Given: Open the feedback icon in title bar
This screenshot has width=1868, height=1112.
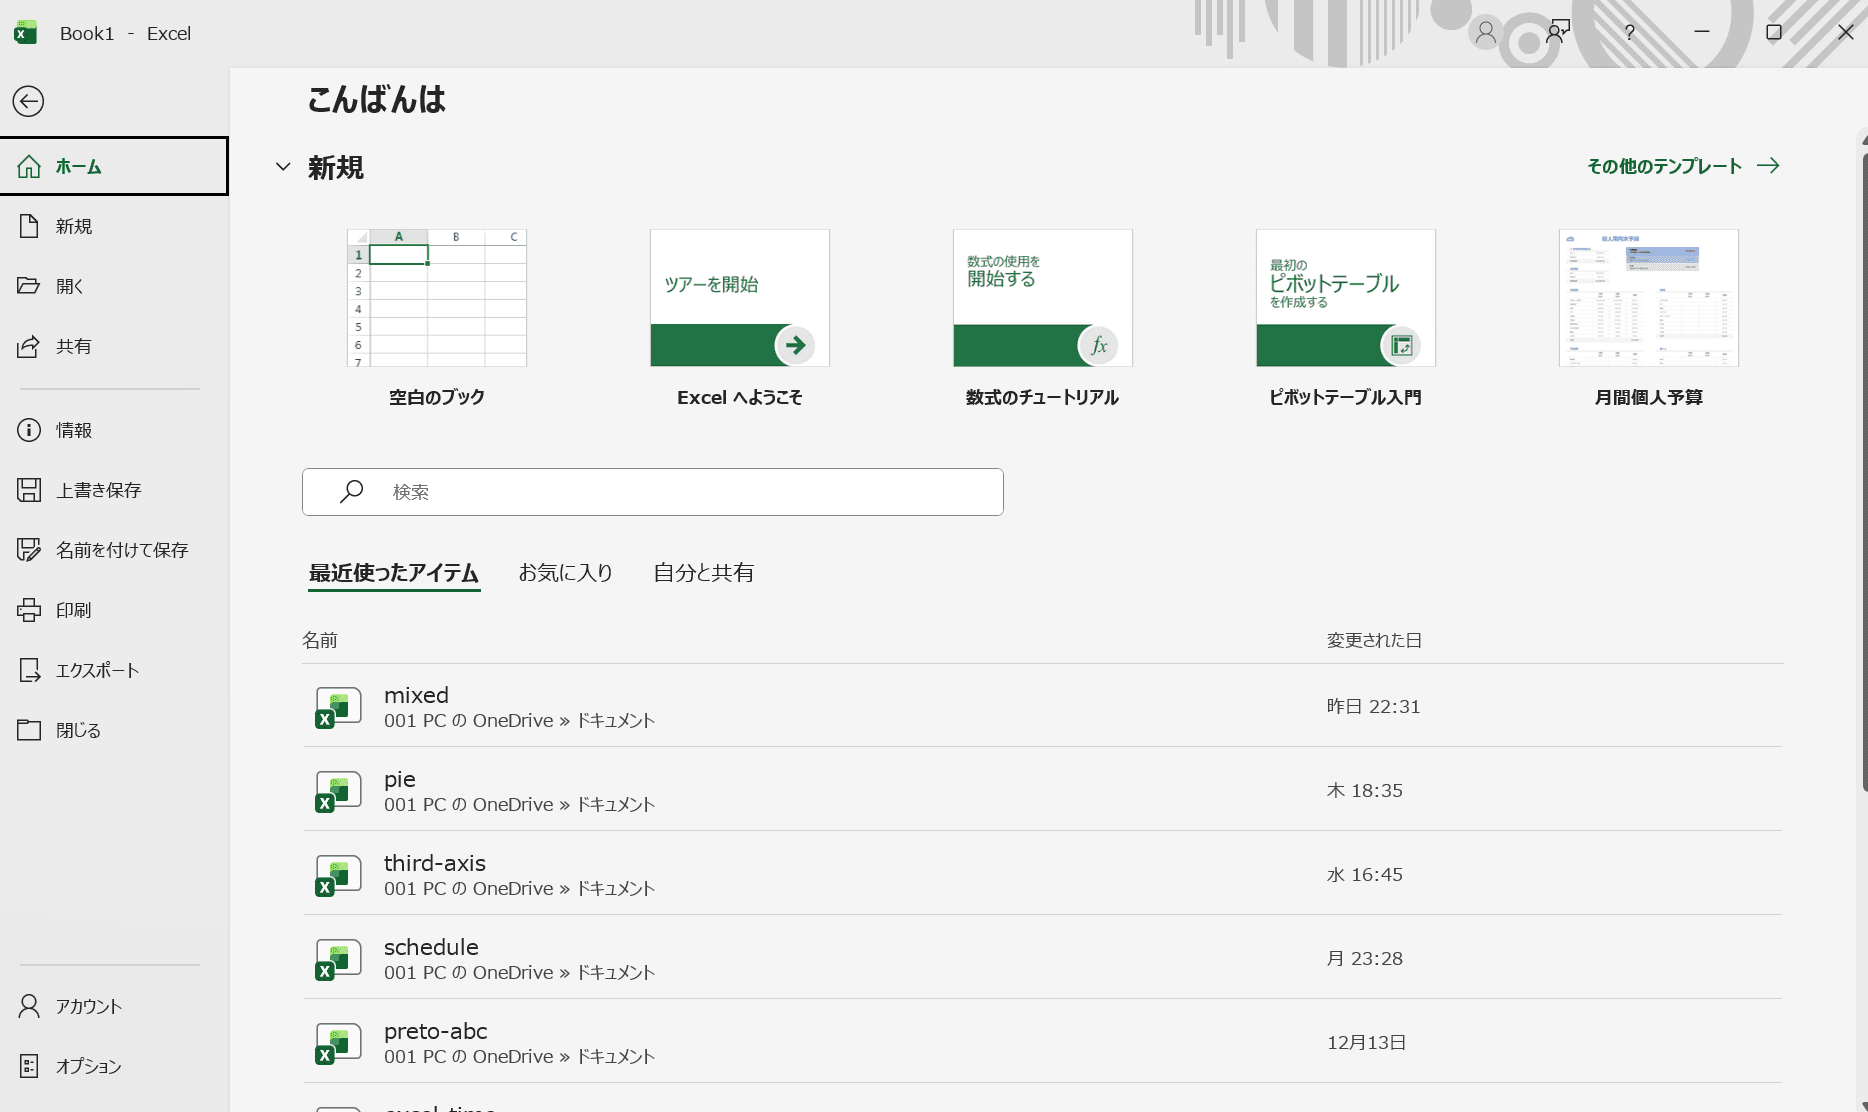Looking at the screenshot, I should click(x=1557, y=33).
